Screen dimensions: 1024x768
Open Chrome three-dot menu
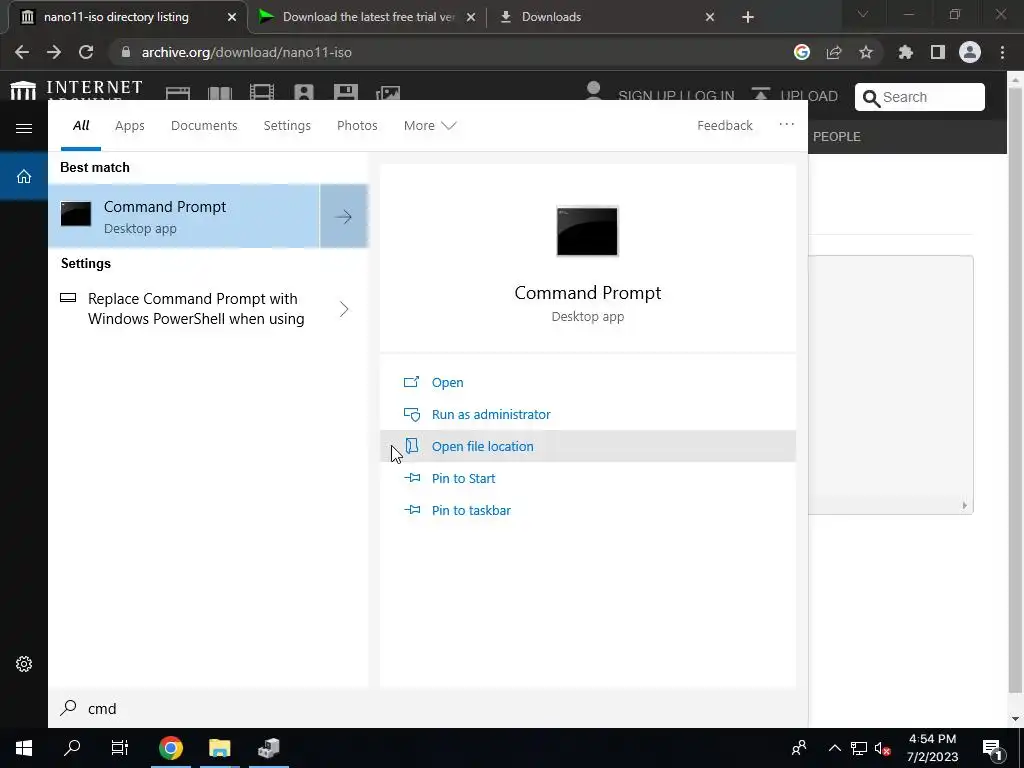(1002, 52)
